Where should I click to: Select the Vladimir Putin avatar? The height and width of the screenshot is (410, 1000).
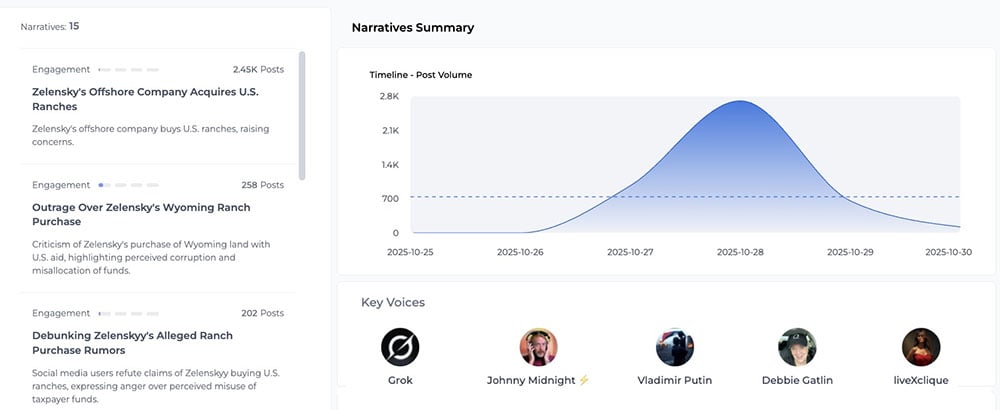pyautogui.click(x=675, y=347)
